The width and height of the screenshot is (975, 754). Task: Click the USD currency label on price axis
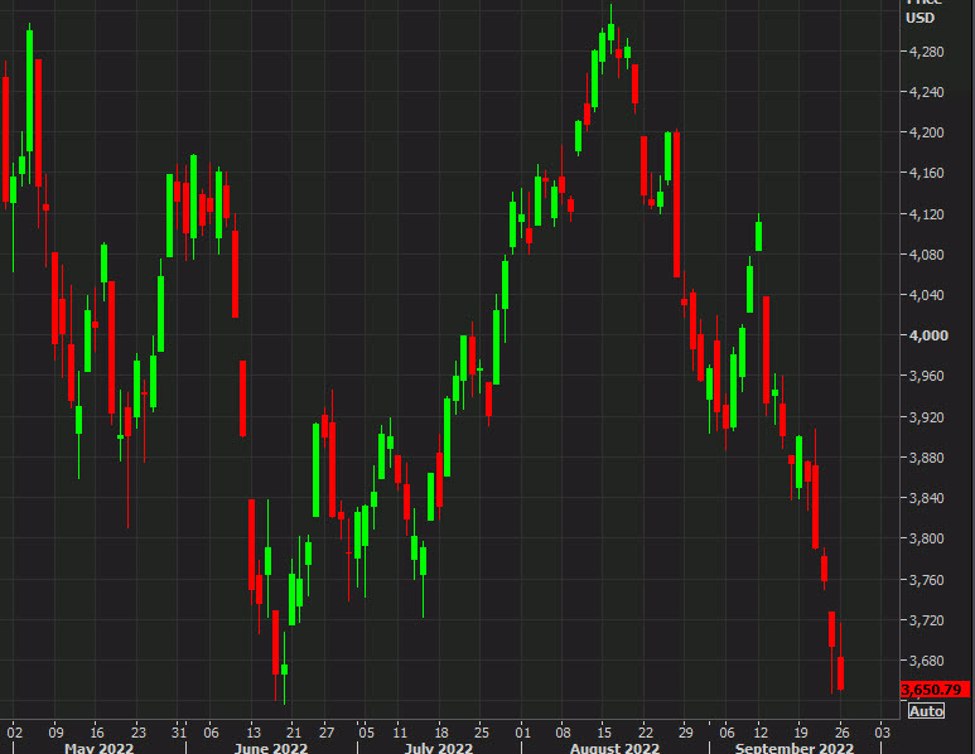click(921, 17)
